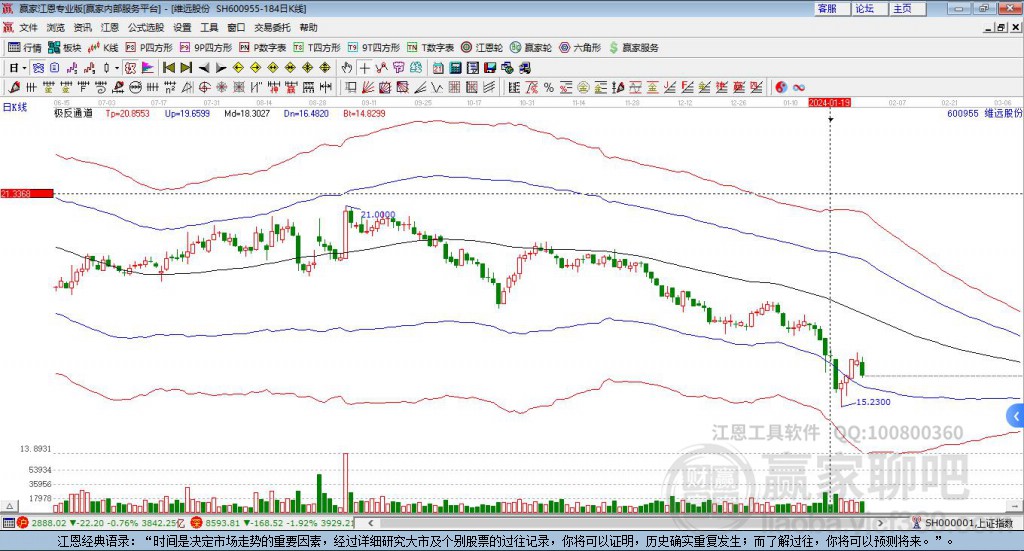The image size is (1024, 551).
Task: Open the 江恩轮 Gann wheel tool
Action: point(482,48)
